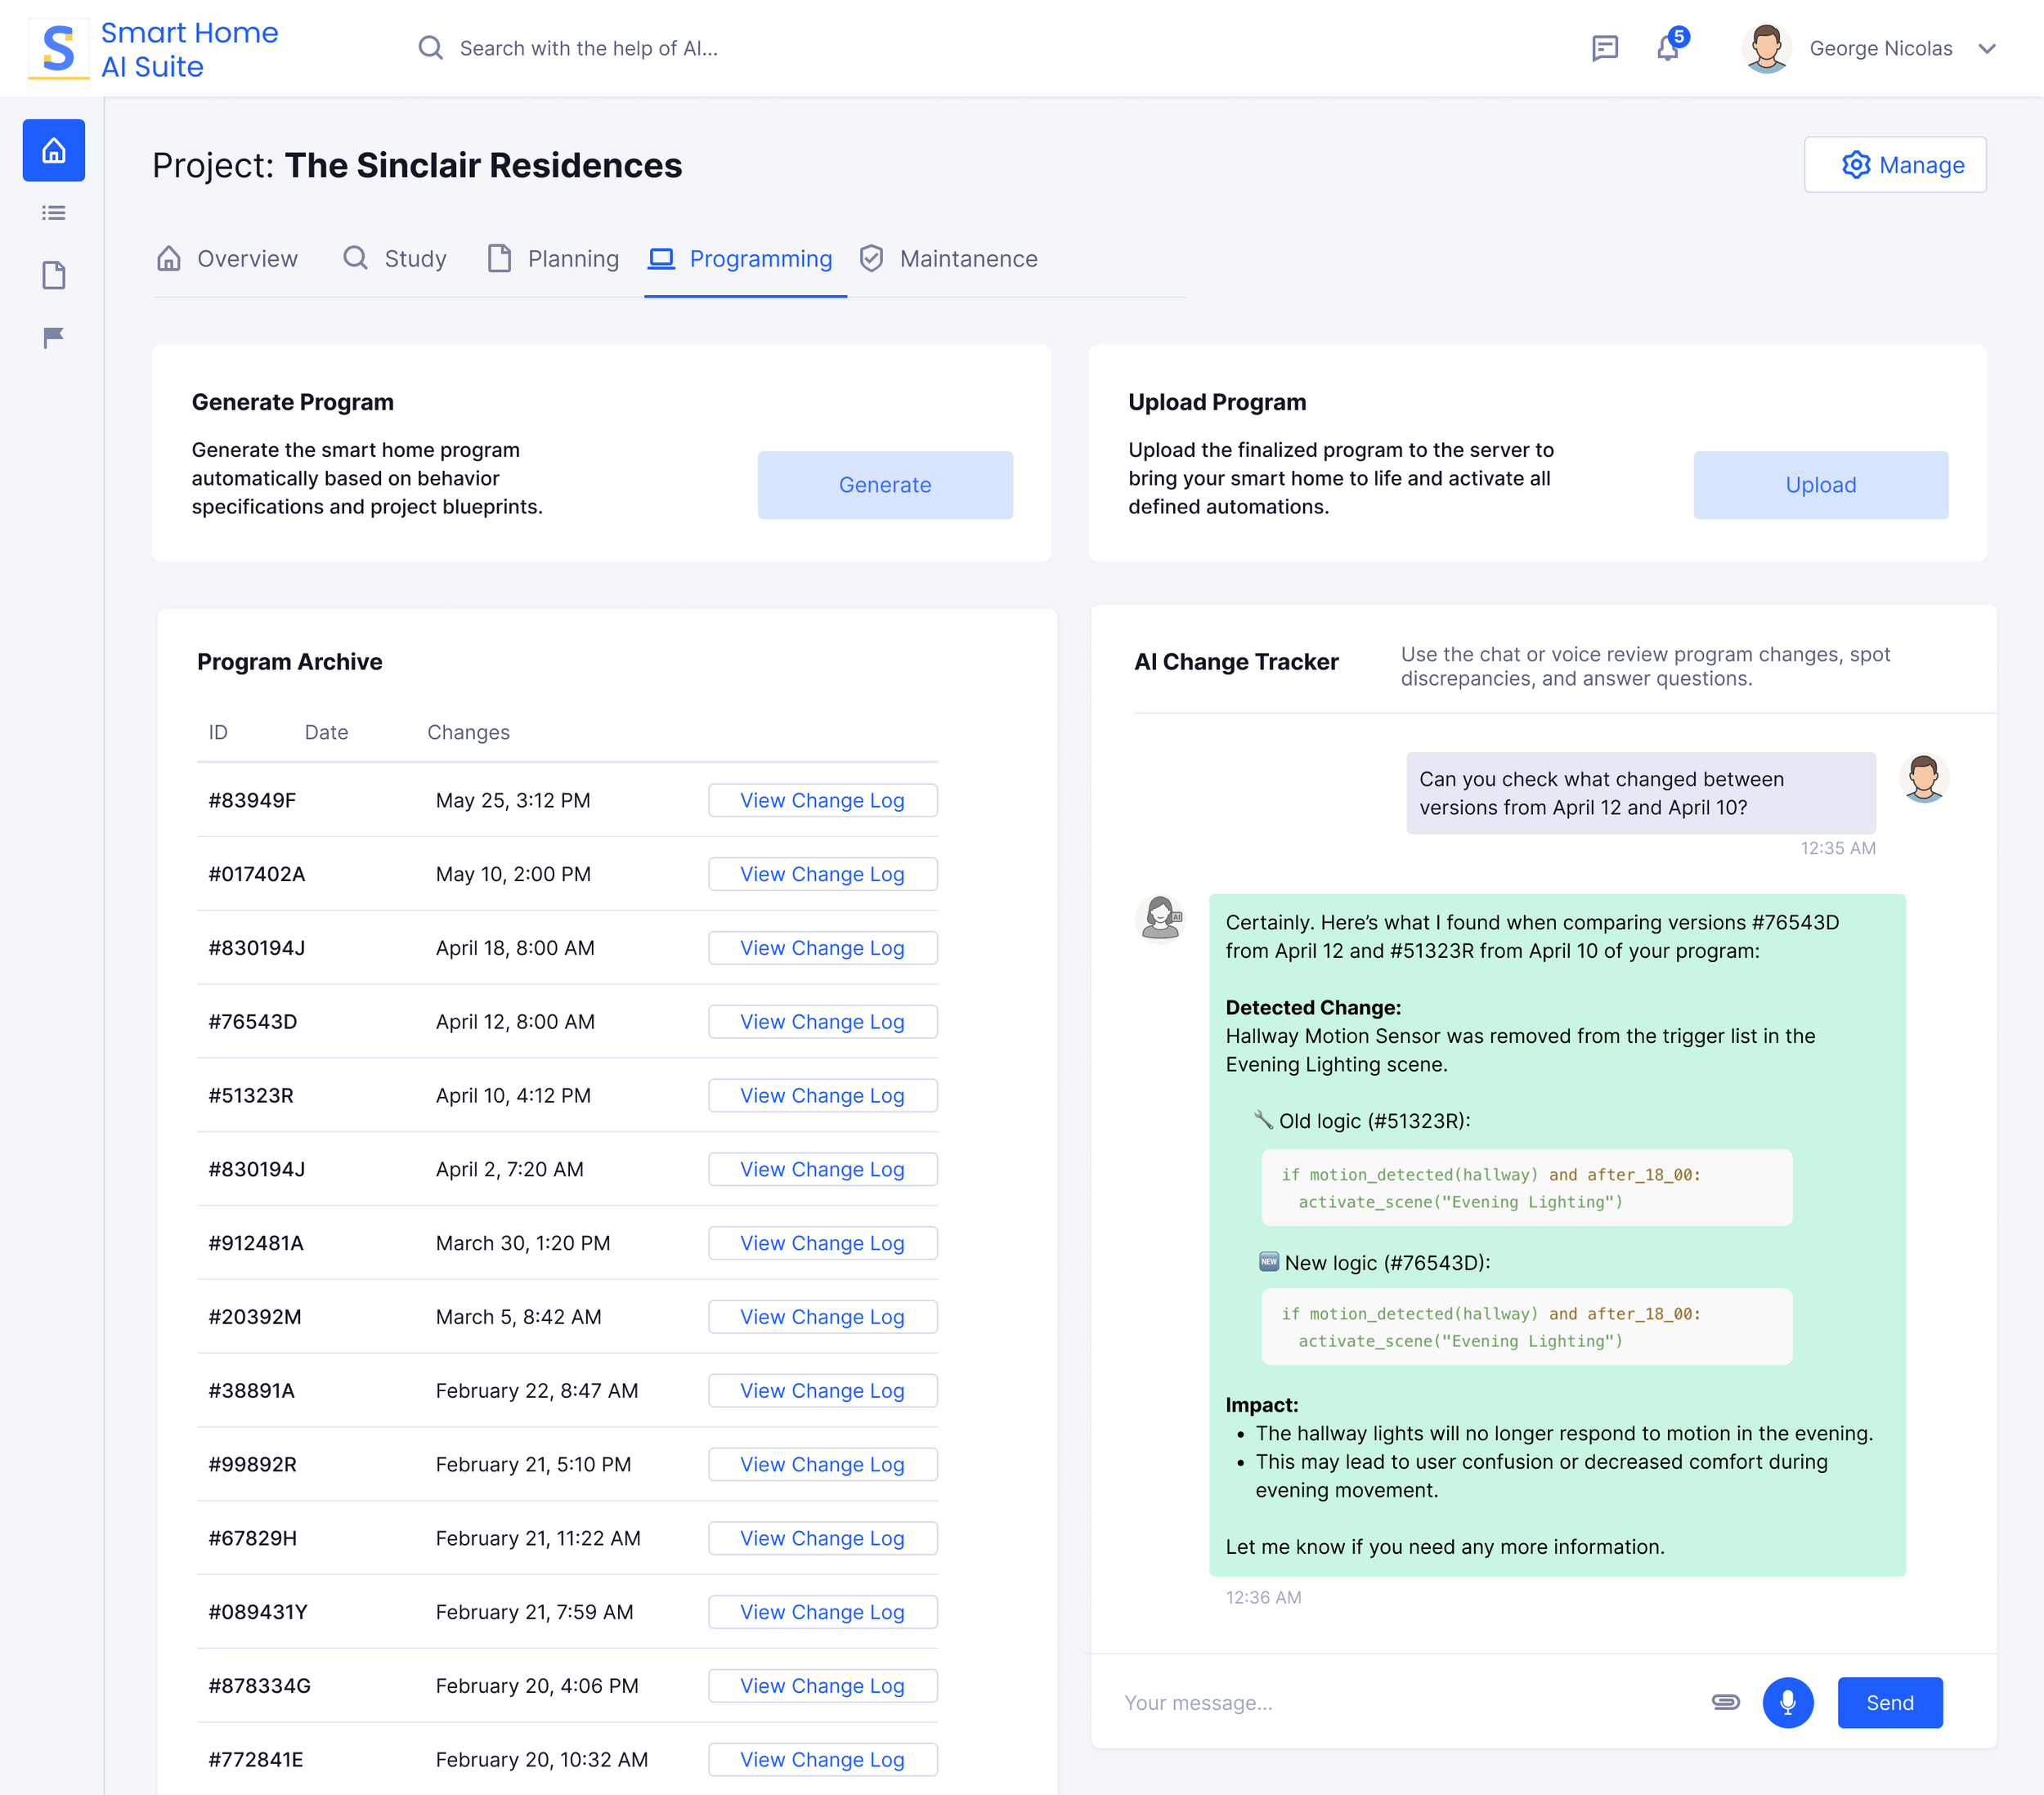Click the Upload program button
Screen dimensions: 2044x1795
point(1820,485)
